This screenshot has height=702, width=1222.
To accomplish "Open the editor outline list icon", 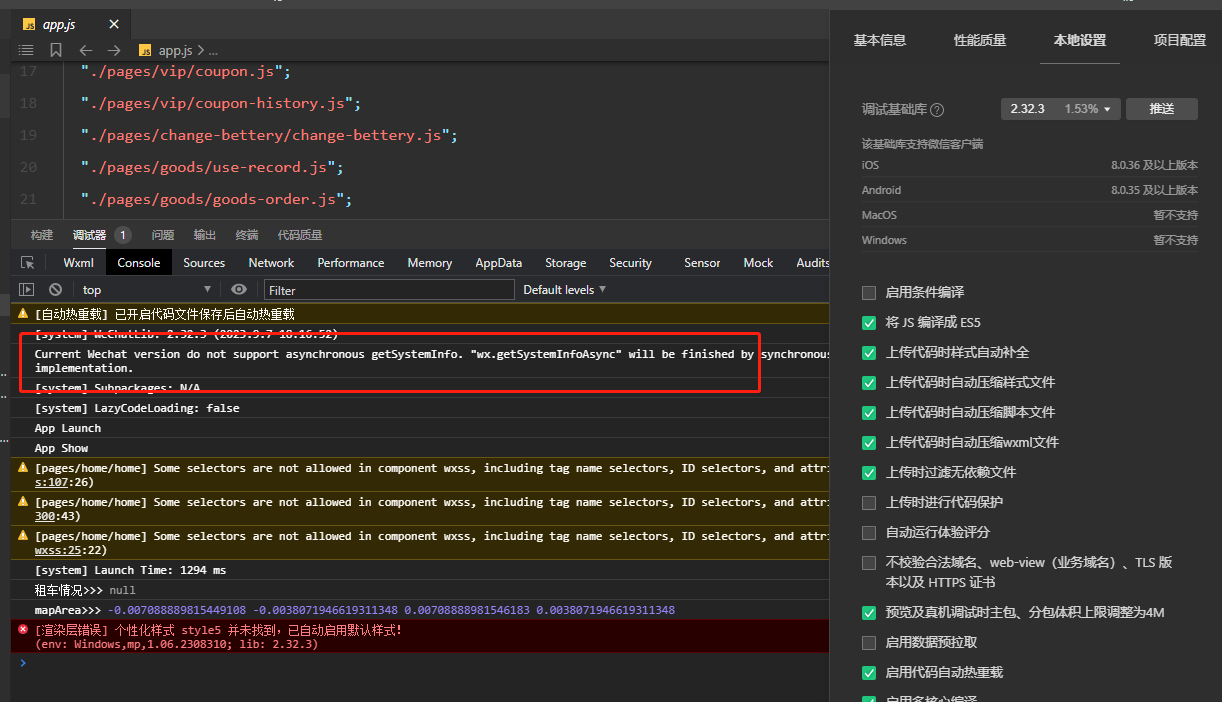I will coord(26,50).
